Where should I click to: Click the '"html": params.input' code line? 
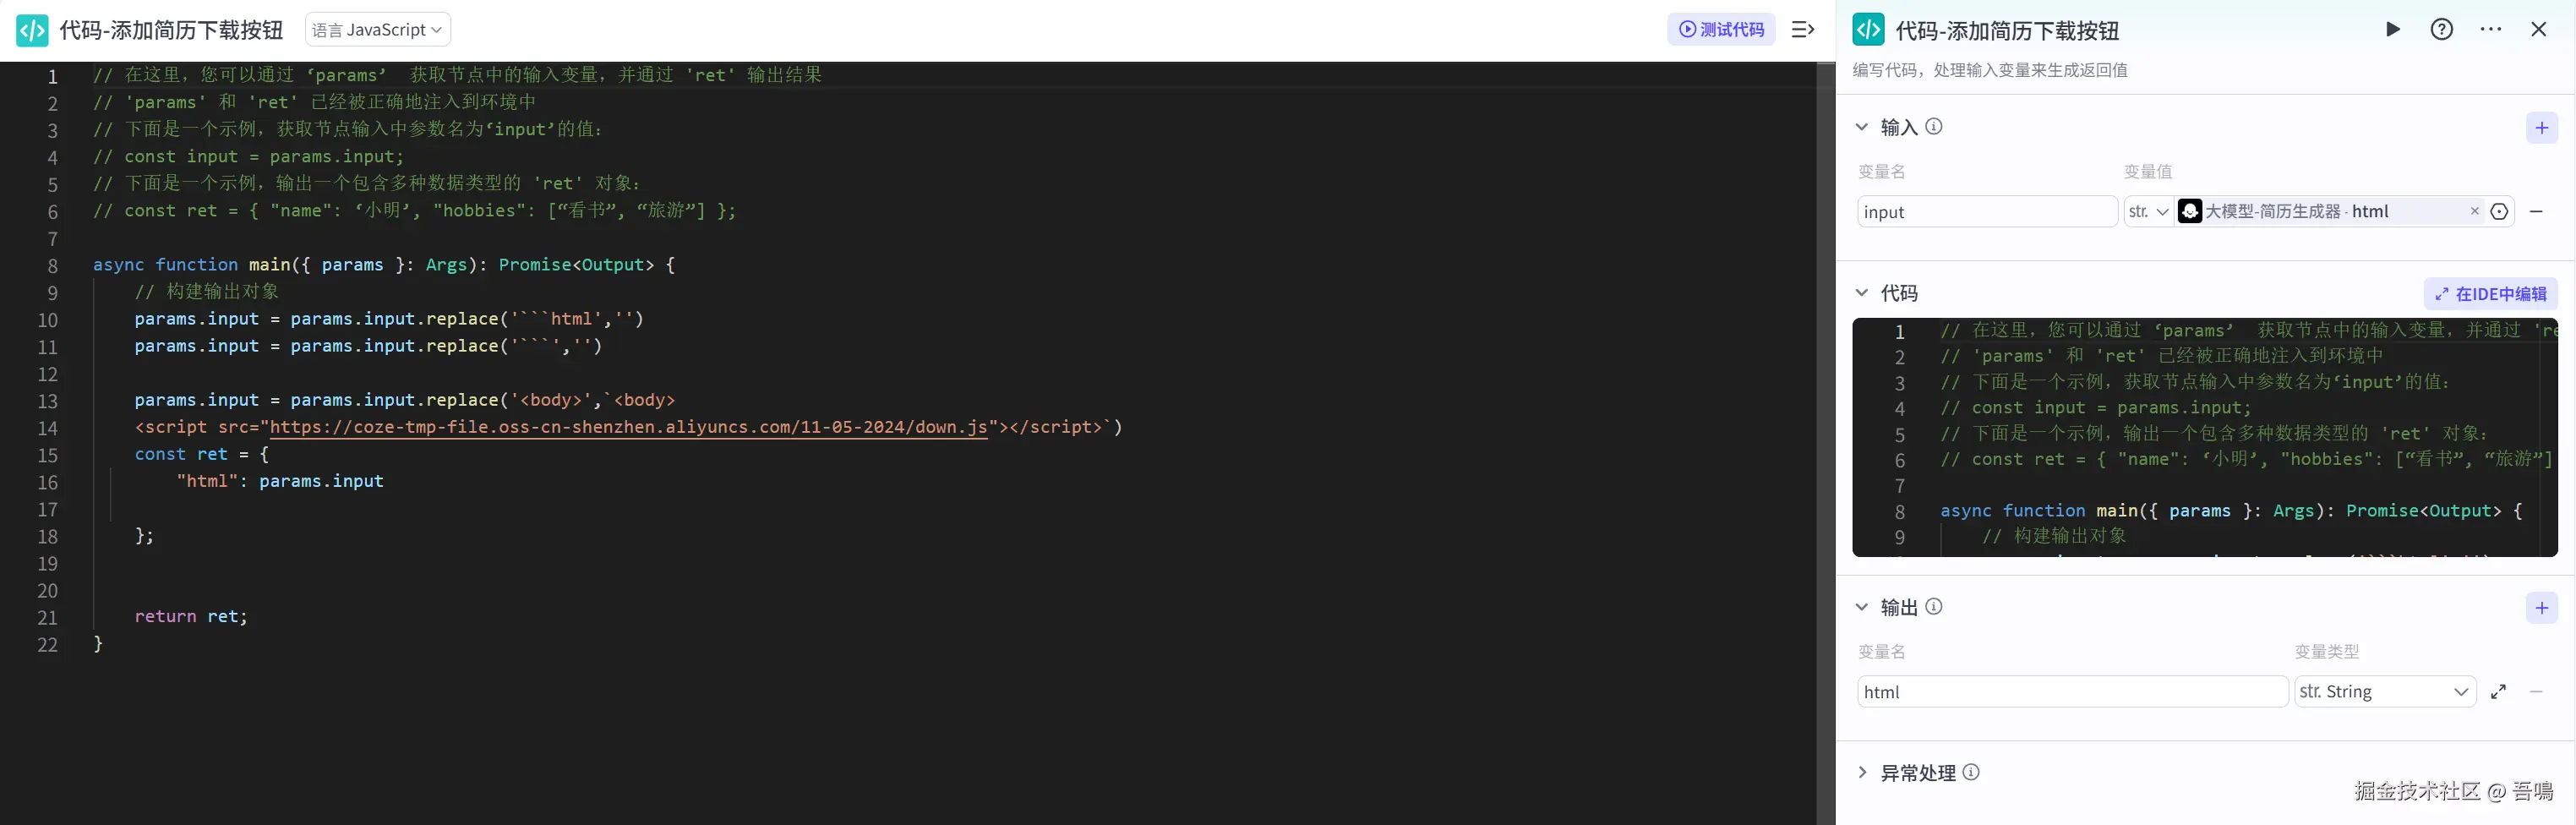point(280,482)
